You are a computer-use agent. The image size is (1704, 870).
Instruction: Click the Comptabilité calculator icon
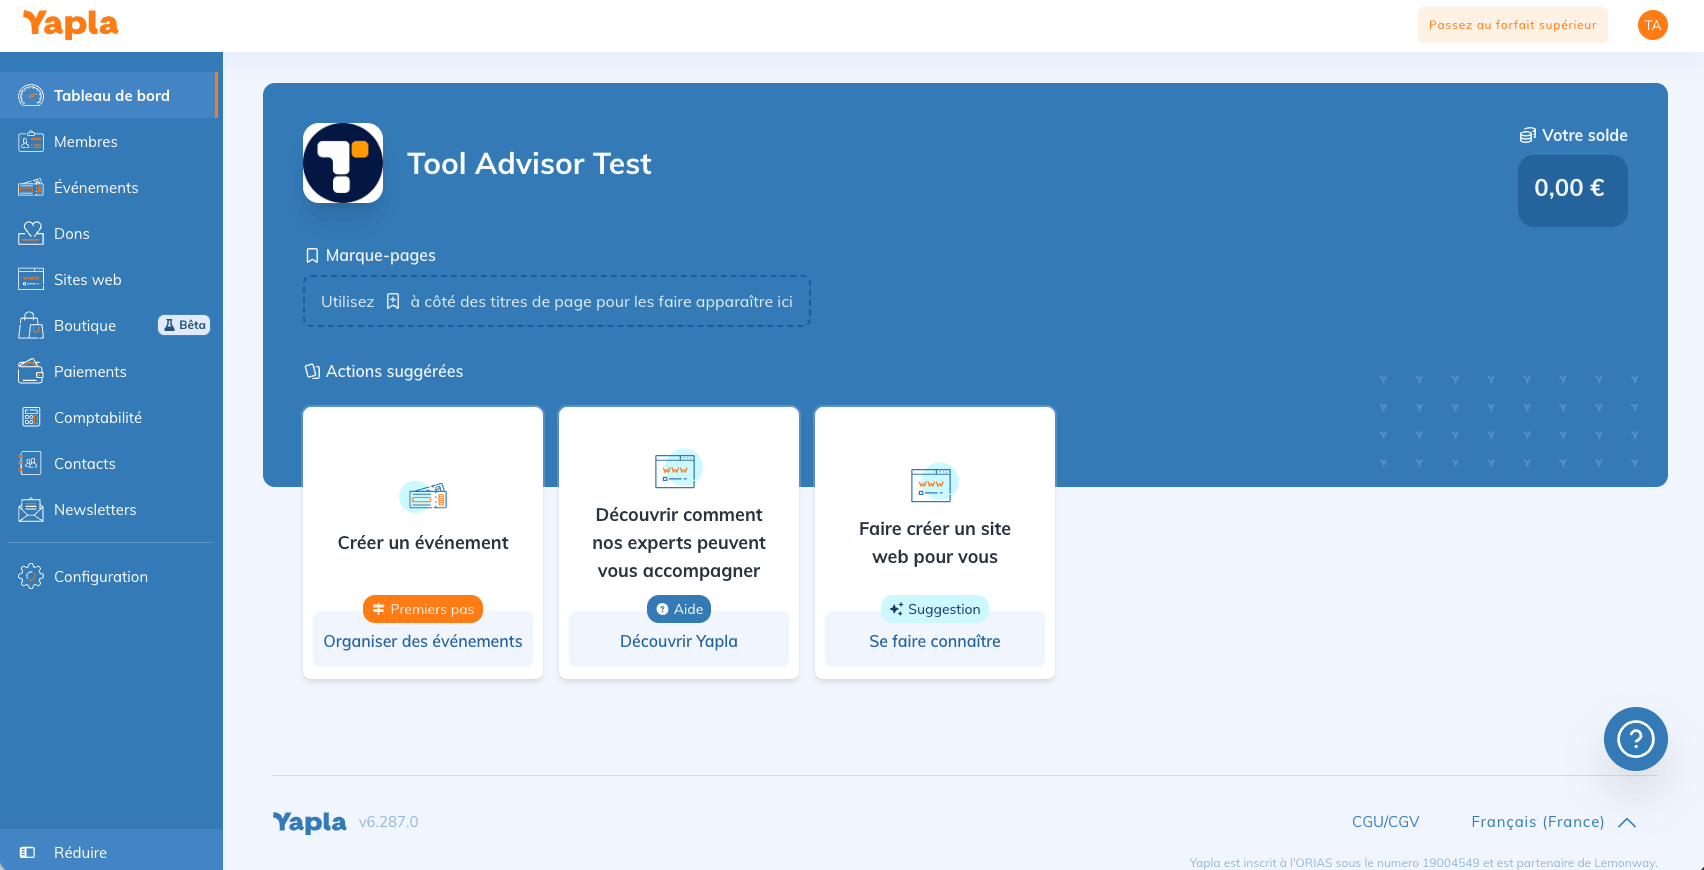[x=31, y=417]
